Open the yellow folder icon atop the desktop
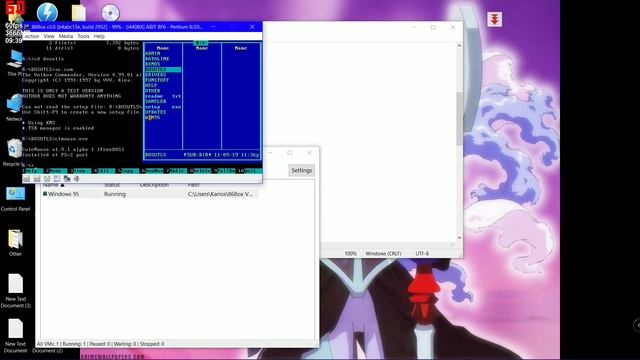Image resolution: width=640 pixels, height=360 pixels. click(79, 13)
